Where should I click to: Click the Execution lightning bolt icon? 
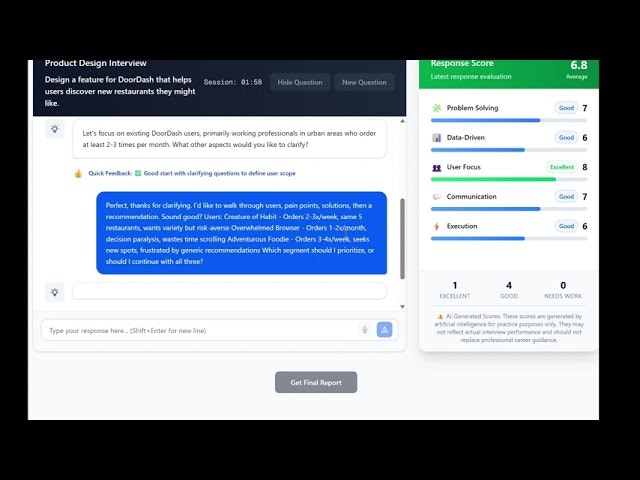click(x=437, y=226)
